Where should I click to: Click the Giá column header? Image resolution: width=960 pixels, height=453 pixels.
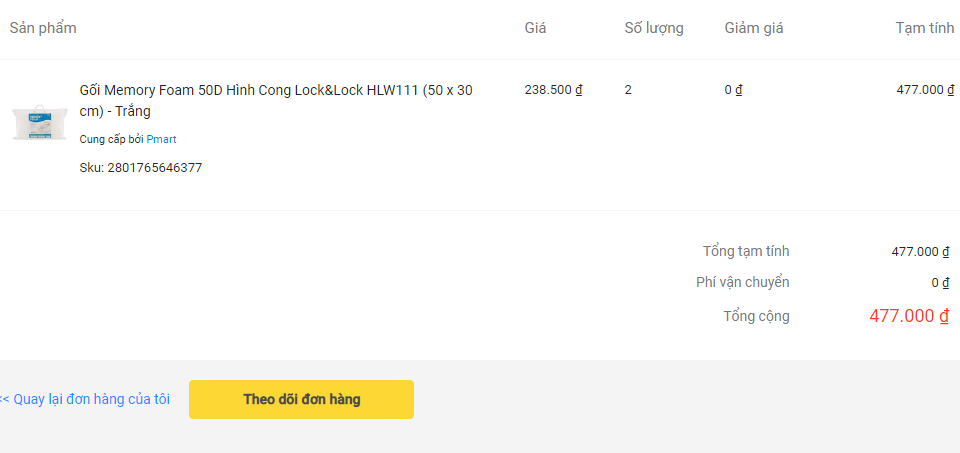[x=535, y=28]
